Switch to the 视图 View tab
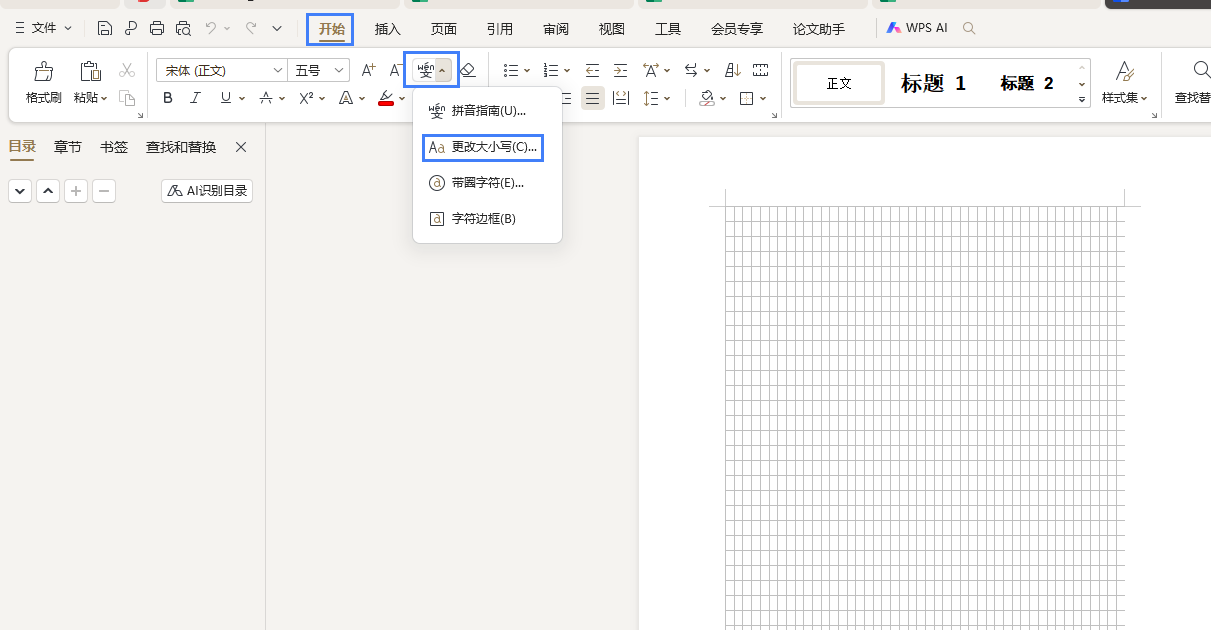This screenshot has height=630, width=1211. pos(612,29)
